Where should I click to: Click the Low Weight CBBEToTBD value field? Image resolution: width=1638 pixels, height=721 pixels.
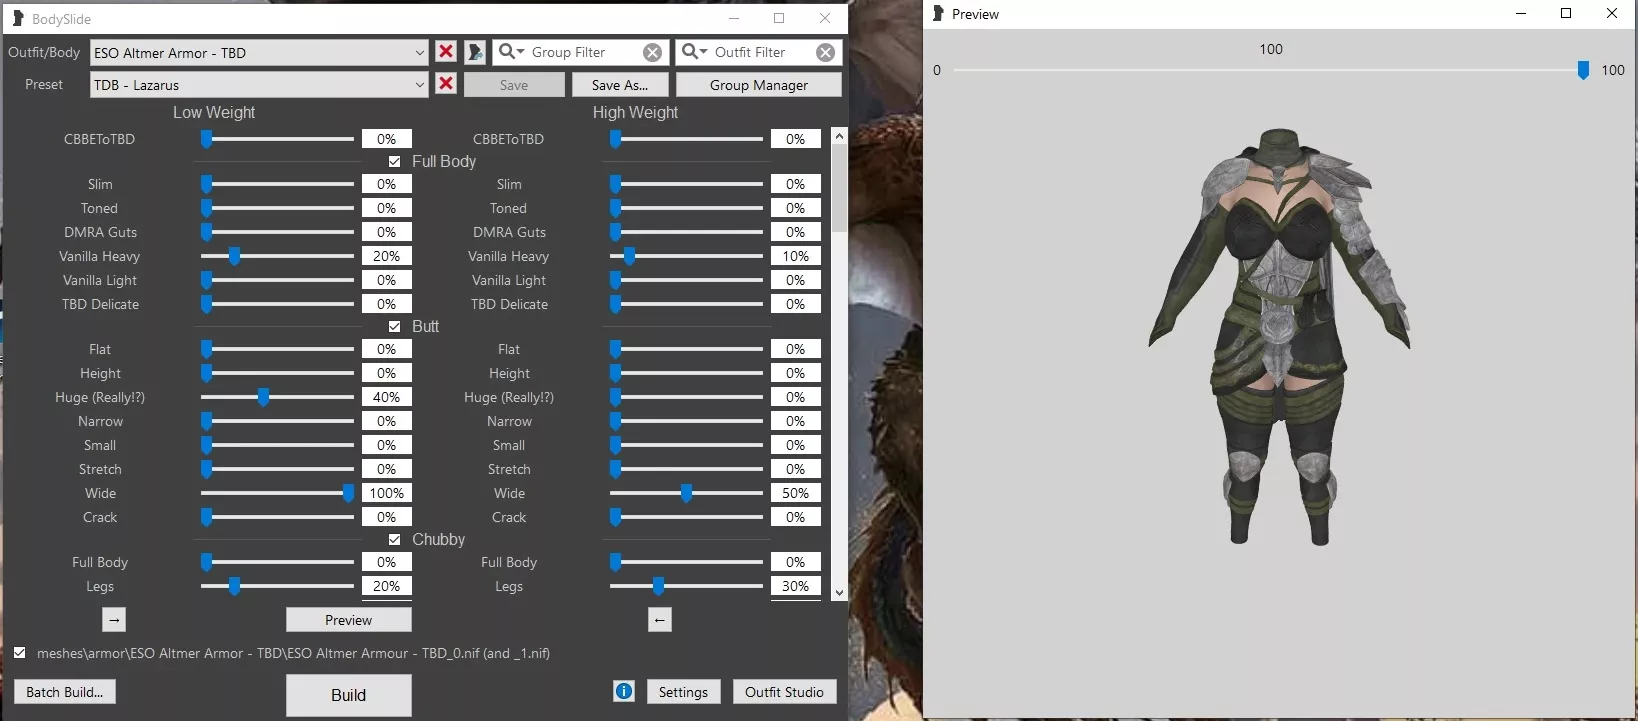tap(386, 139)
